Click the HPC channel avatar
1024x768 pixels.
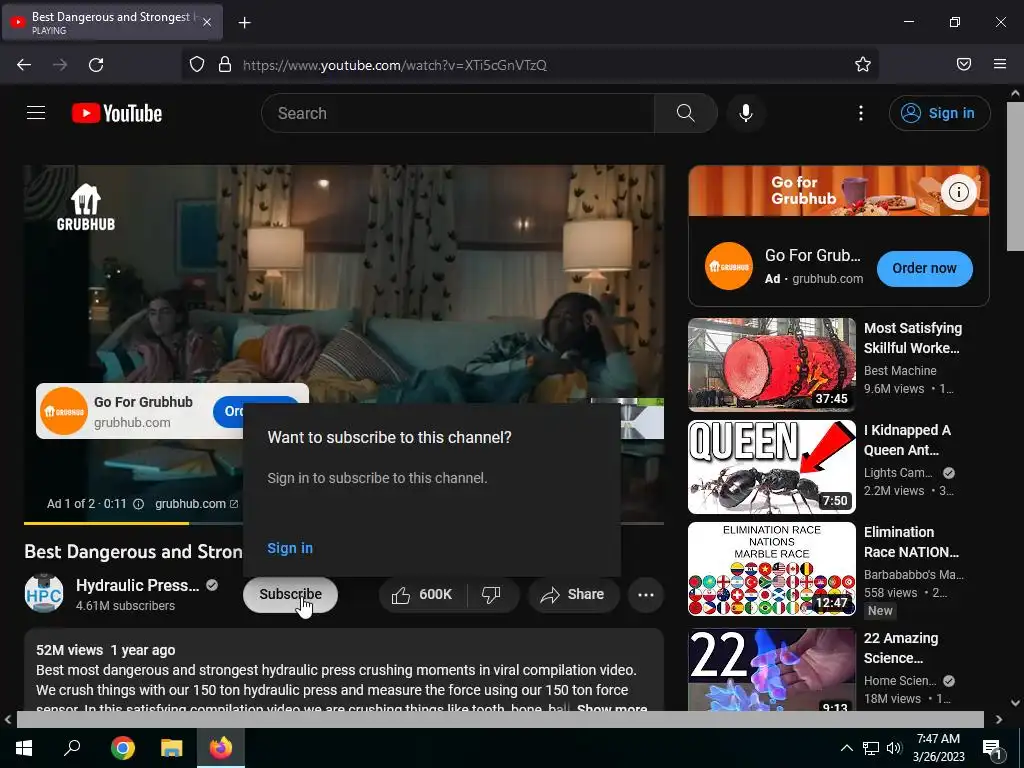pos(44,594)
